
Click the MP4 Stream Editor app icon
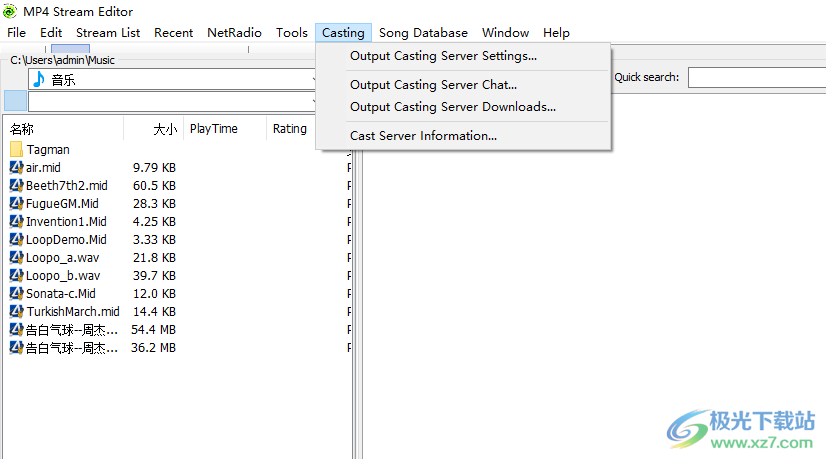(x=9, y=11)
